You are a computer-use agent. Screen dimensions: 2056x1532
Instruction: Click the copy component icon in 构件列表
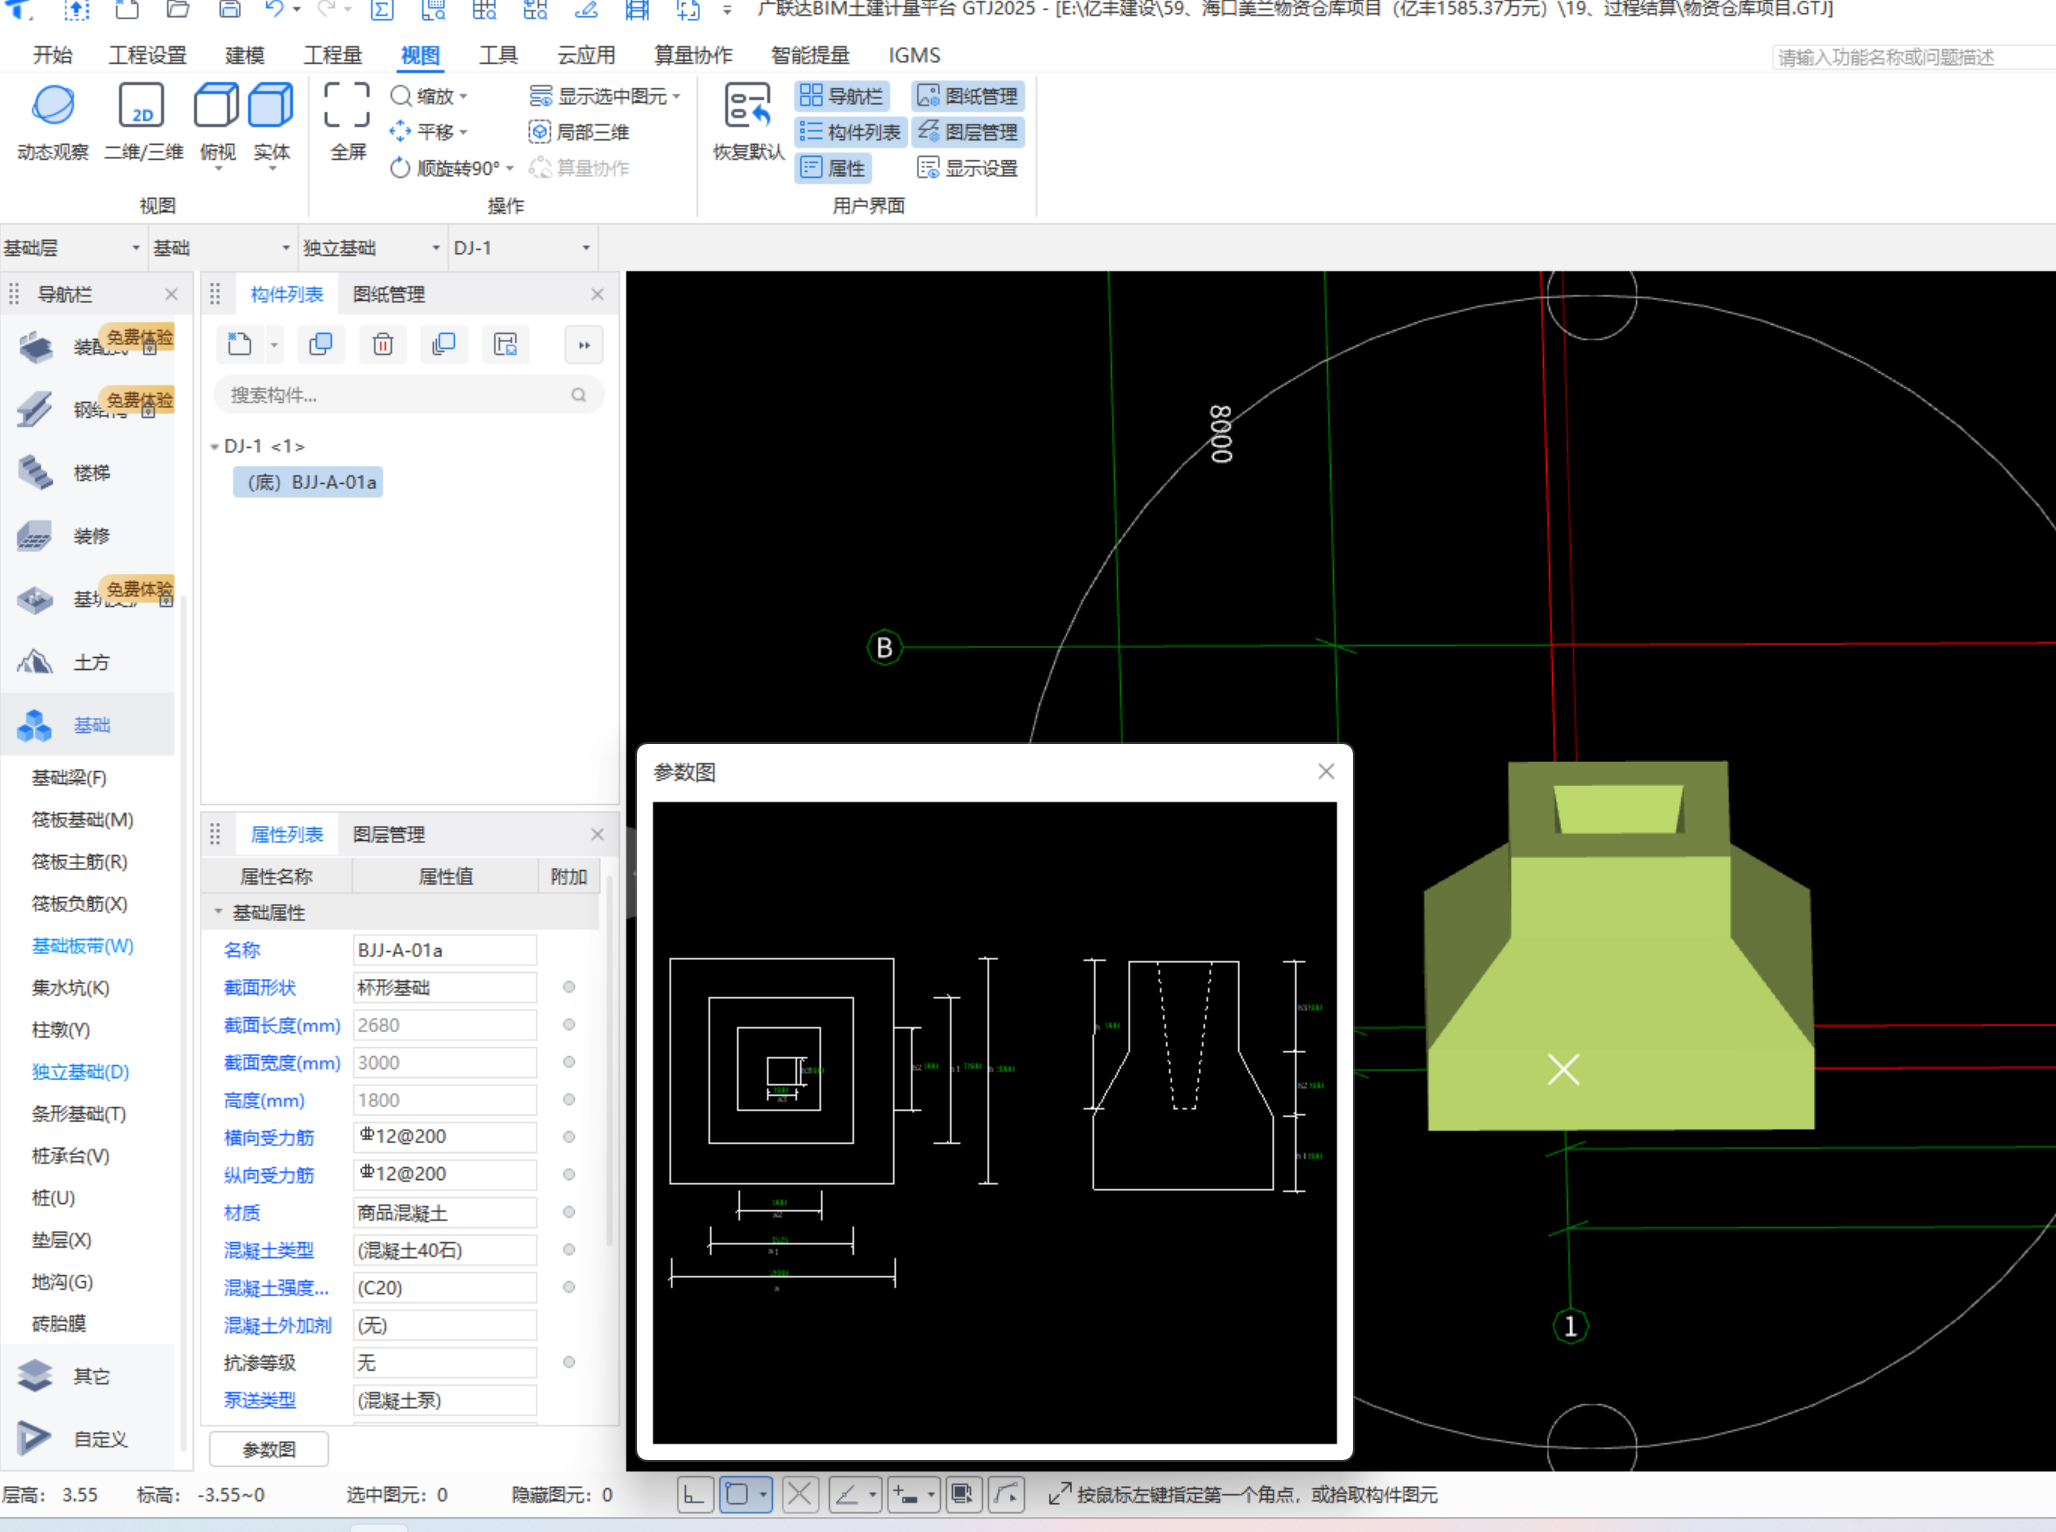321,345
